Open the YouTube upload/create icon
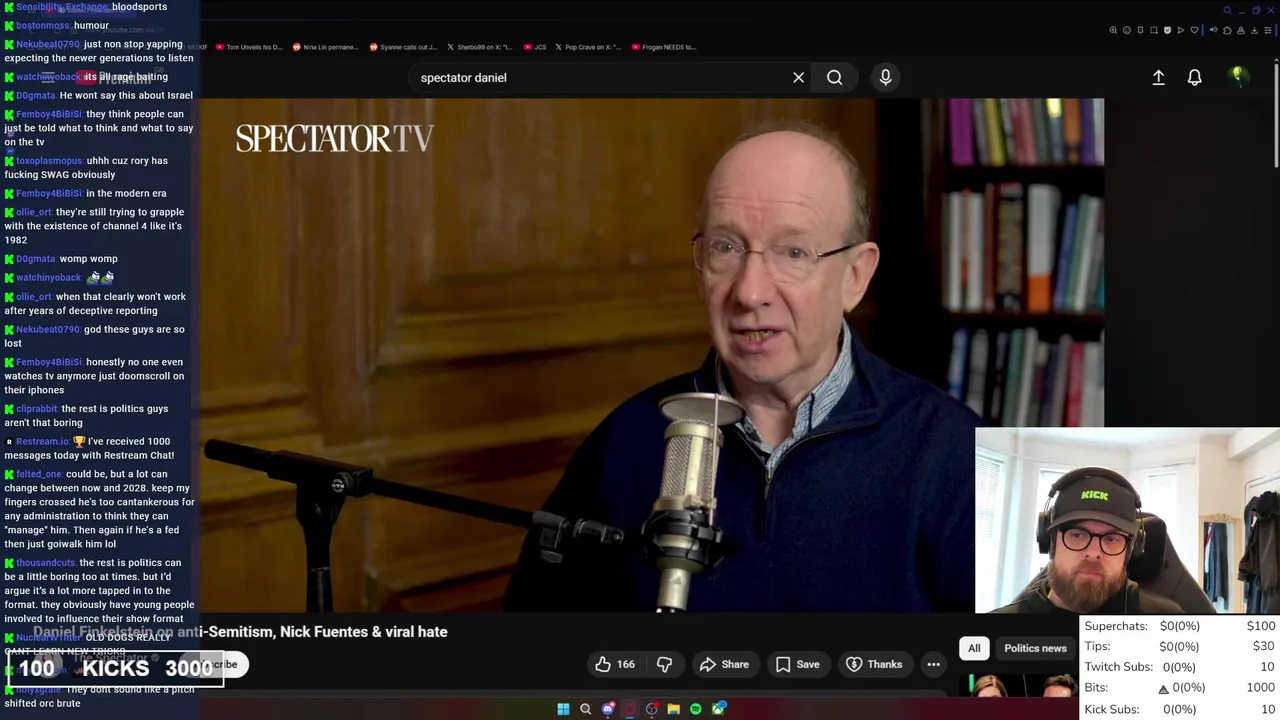The height and width of the screenshot is (720, 1280). [x=1158, y=77]
